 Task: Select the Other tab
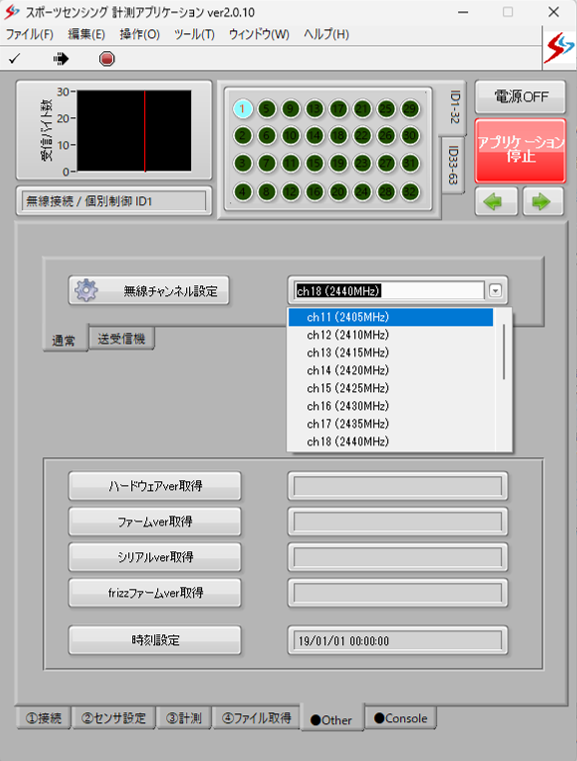pos(331,719)
